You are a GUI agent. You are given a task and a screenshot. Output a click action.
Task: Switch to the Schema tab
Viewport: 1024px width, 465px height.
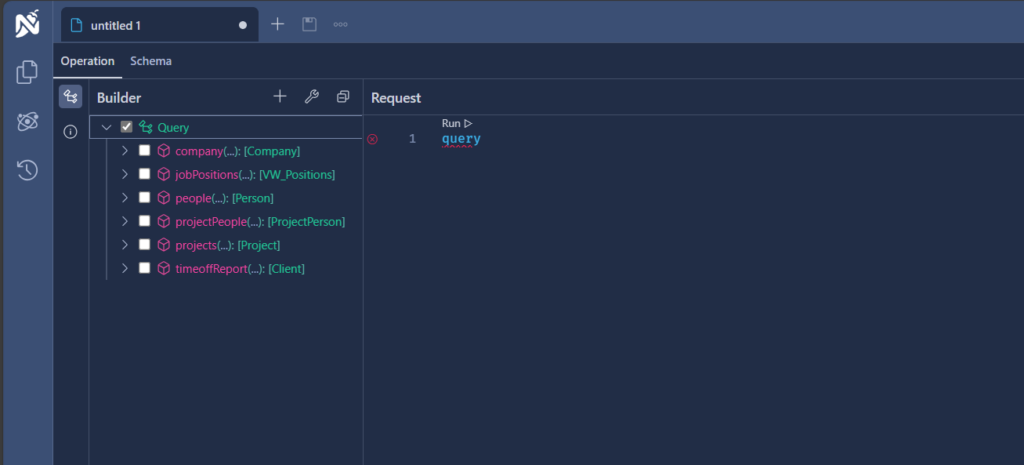pyautogui.click(x=151, y=61)
